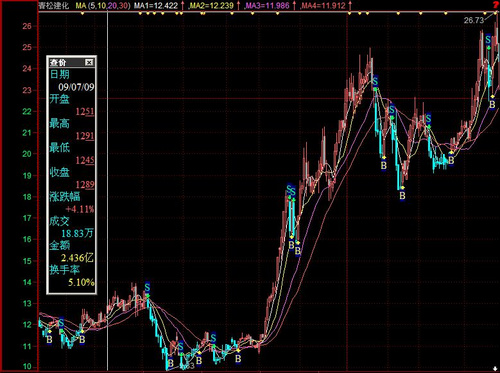Select the MA4=11.912 moving average label
This screenshot has width=500, height=373.
click(x=323, y=6)
